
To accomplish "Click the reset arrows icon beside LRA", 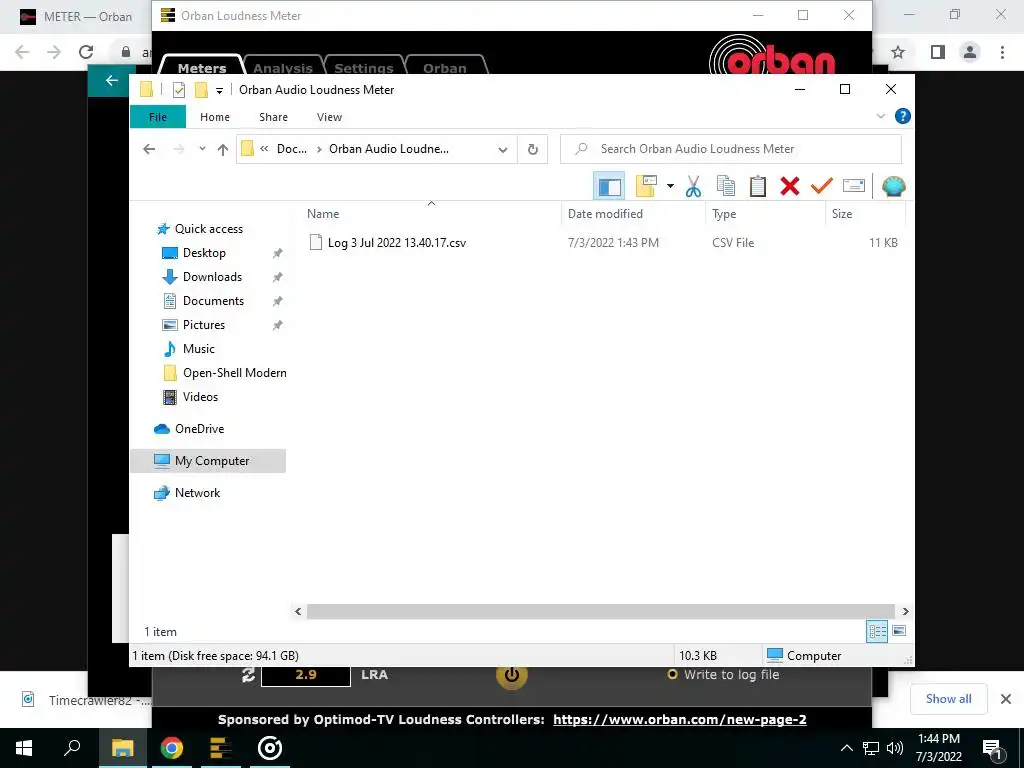I will pos(248,675).
